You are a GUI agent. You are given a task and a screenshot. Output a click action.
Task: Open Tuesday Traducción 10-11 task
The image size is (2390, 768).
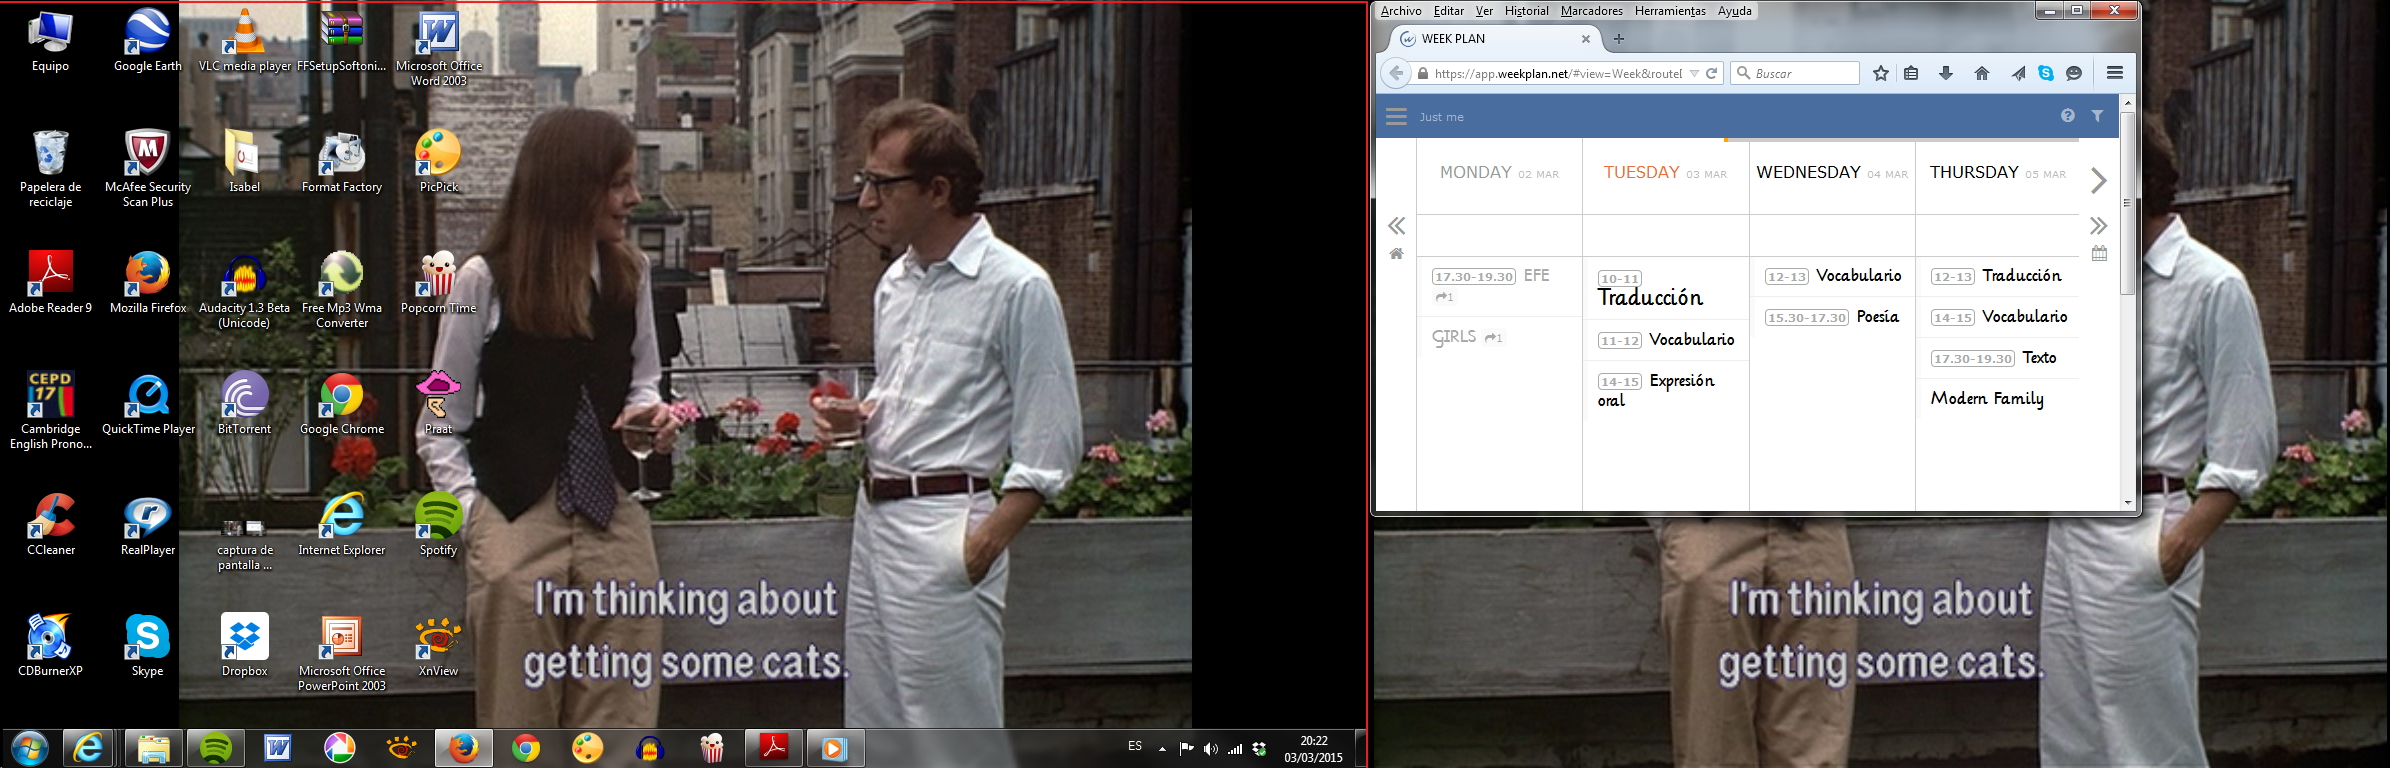pos(1666,289)
